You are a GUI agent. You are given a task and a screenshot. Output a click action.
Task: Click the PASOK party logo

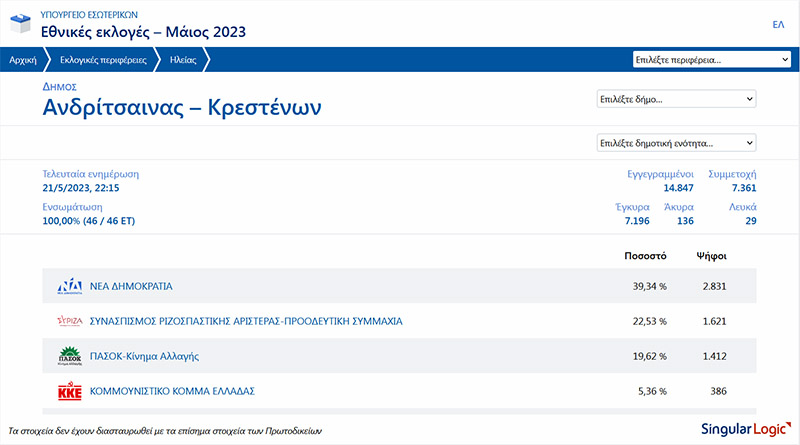(x=70, y=356)
